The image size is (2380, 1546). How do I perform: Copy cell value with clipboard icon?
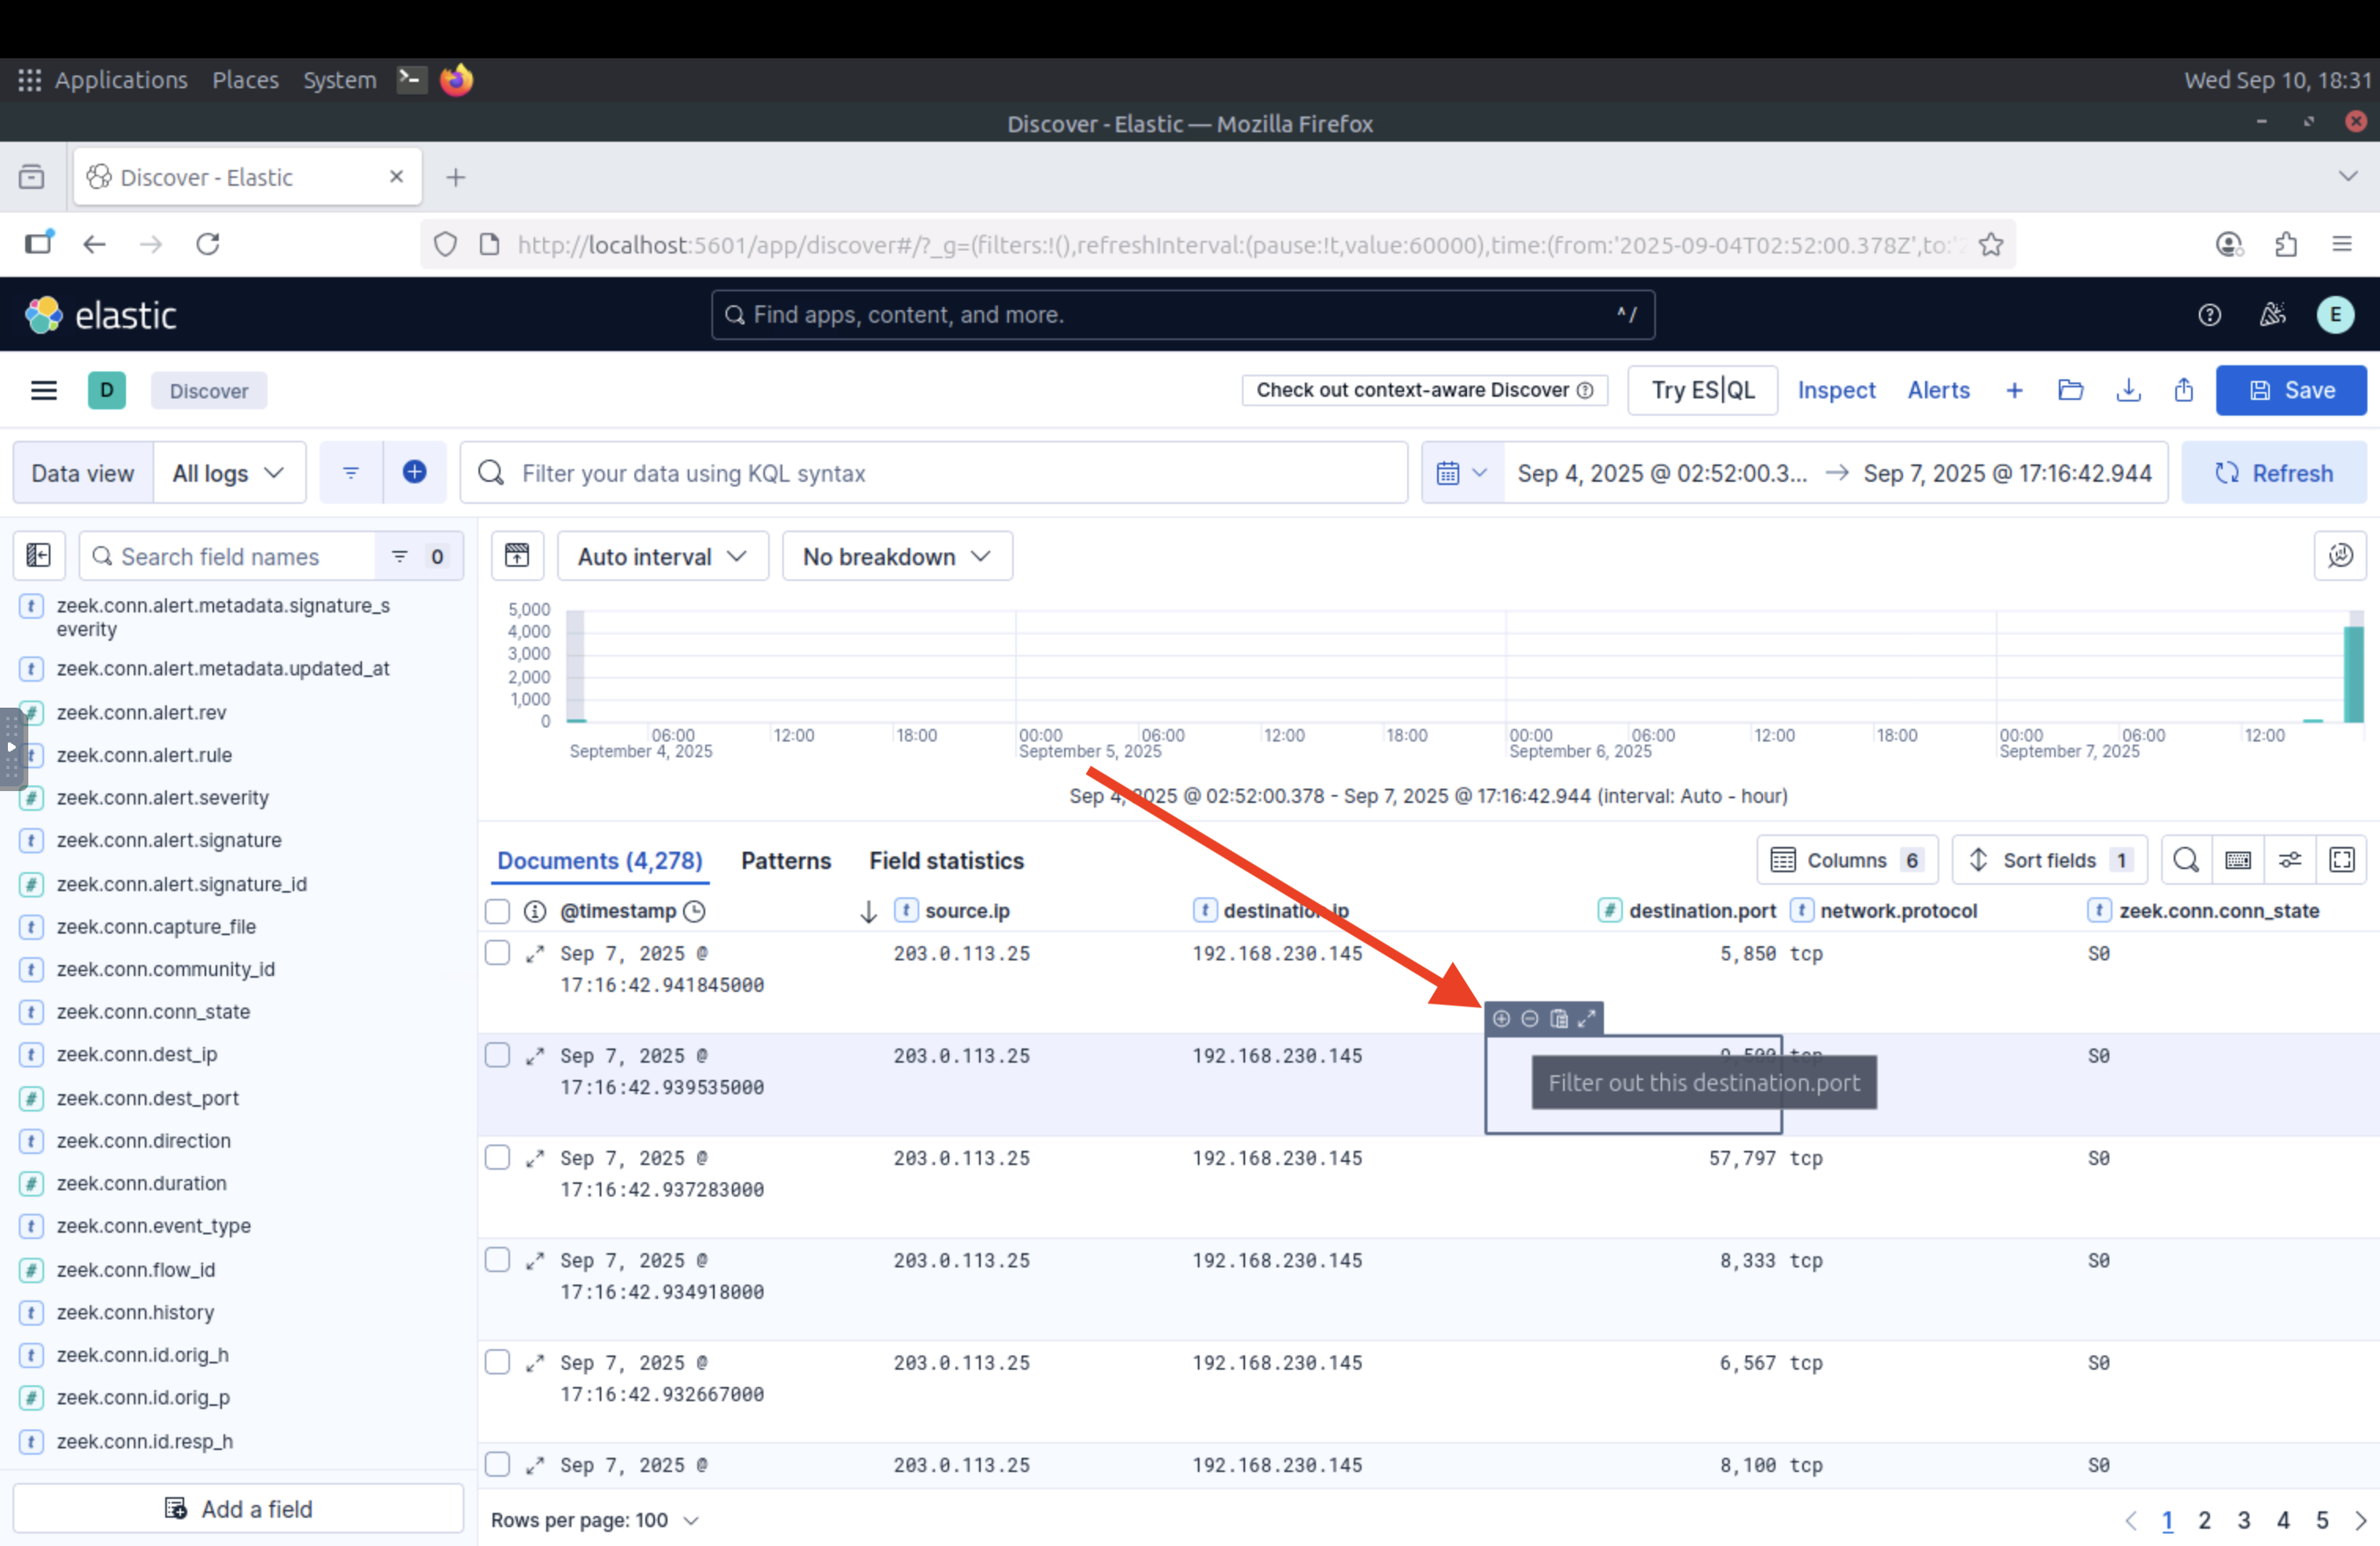(1558, 1018)
